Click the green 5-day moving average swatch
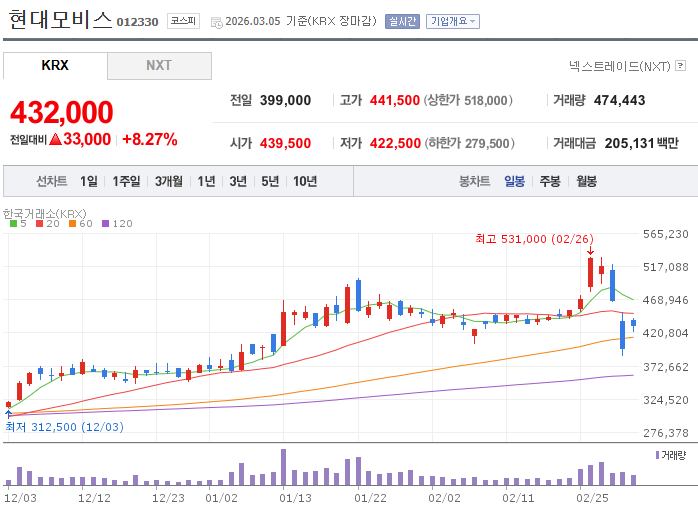The image size is (698, 507). point(13,223)
